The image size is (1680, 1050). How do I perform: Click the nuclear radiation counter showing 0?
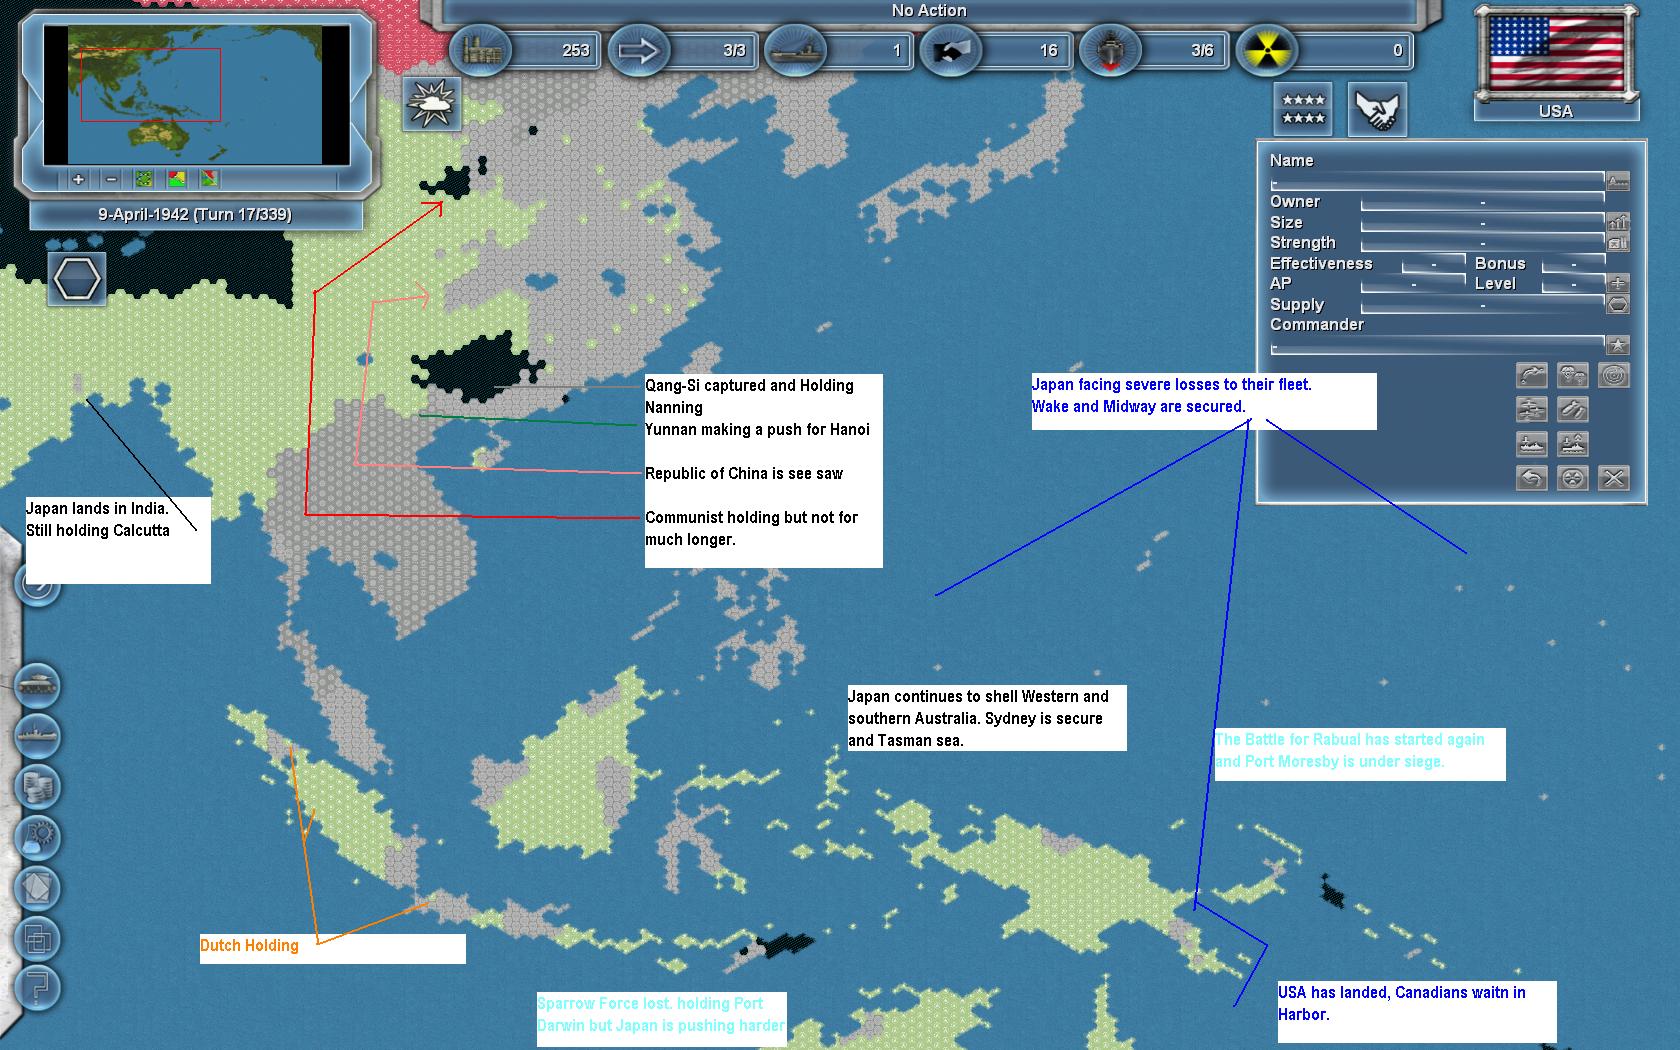pos(1325,50)
